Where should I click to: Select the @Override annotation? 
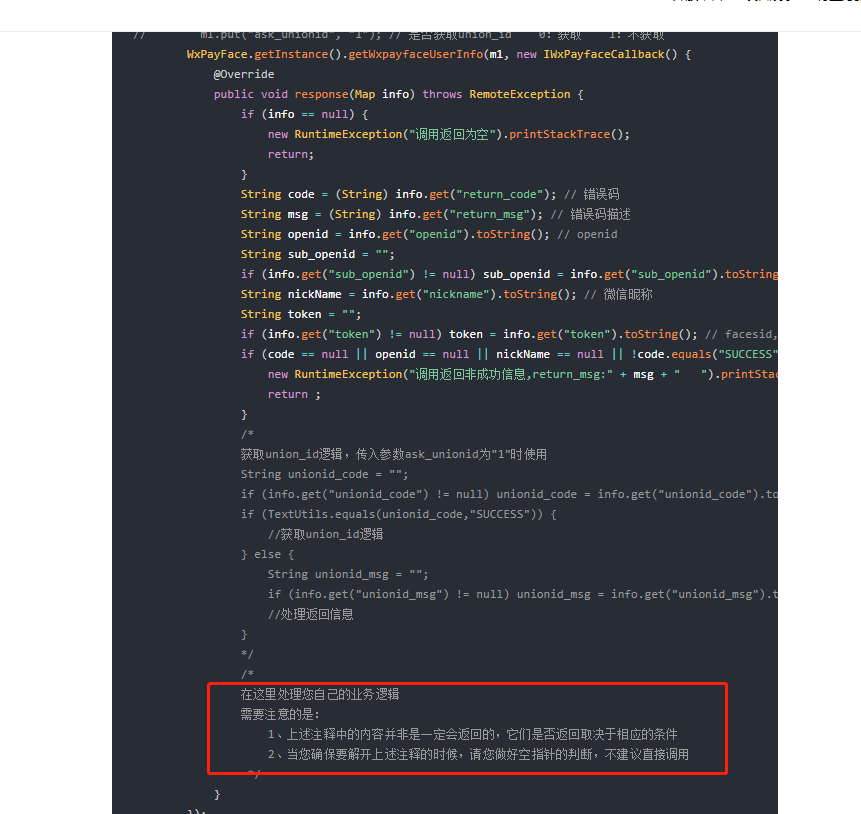pos(244,74)
